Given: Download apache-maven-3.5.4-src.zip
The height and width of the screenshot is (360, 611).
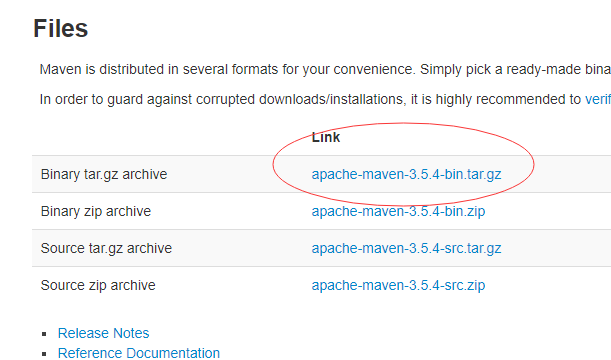Looking at the screenshot, I should coord(398,285).
